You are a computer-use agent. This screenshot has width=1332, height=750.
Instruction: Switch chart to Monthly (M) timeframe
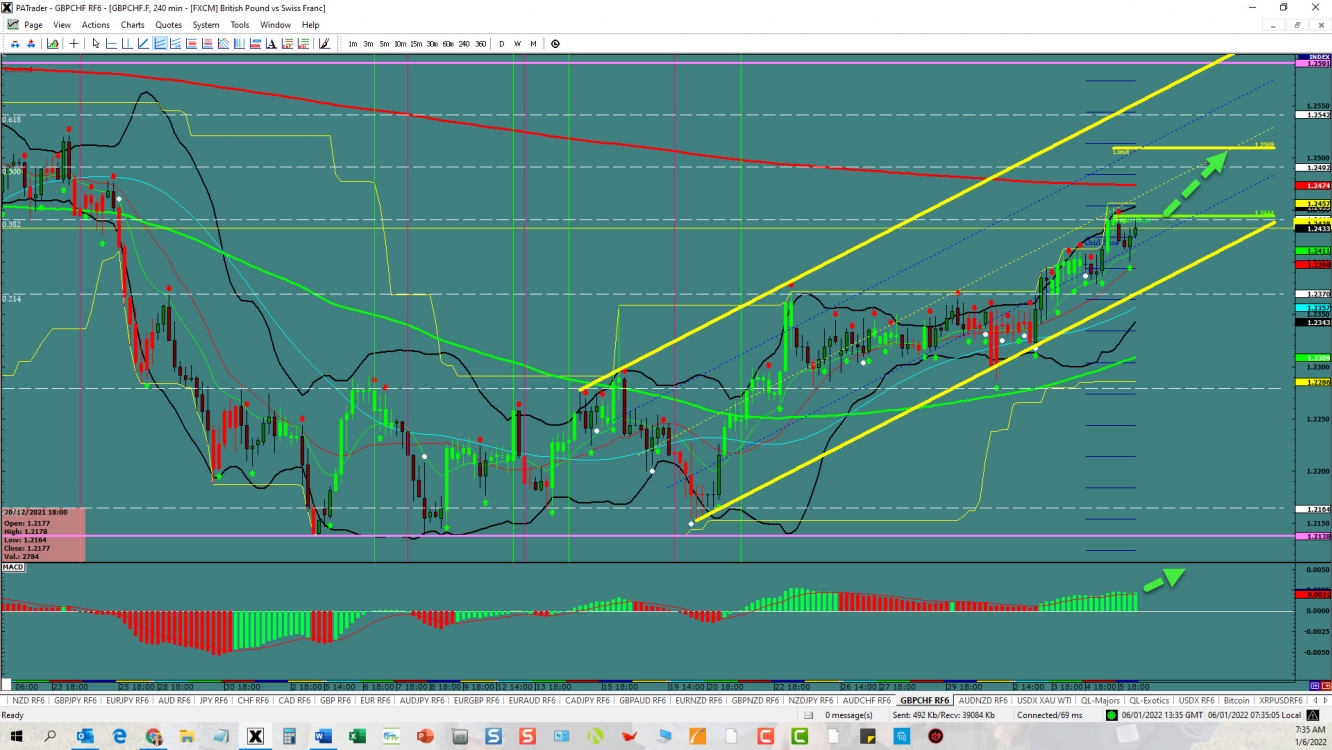point(533,44)
